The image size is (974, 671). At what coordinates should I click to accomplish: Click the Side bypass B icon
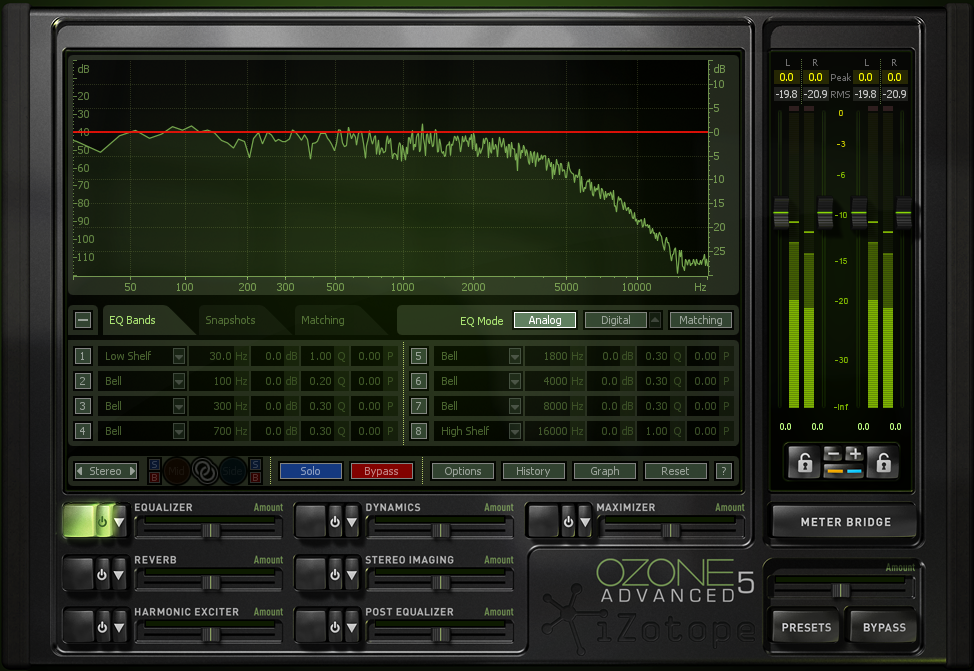255,478
